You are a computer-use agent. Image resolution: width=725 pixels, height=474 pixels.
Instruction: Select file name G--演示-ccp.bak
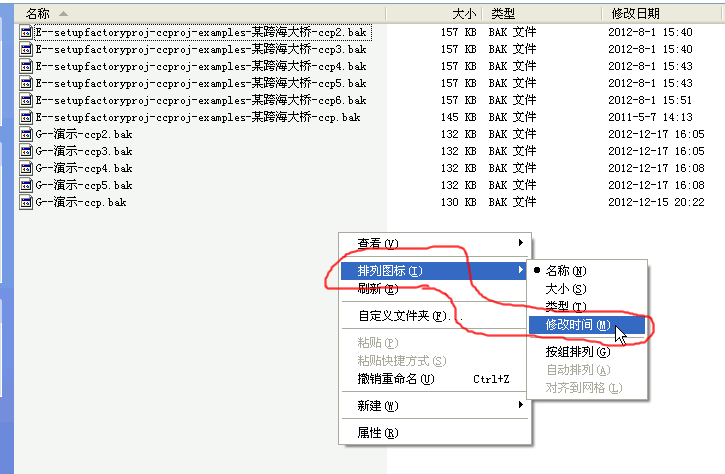[x=81, y=202]
